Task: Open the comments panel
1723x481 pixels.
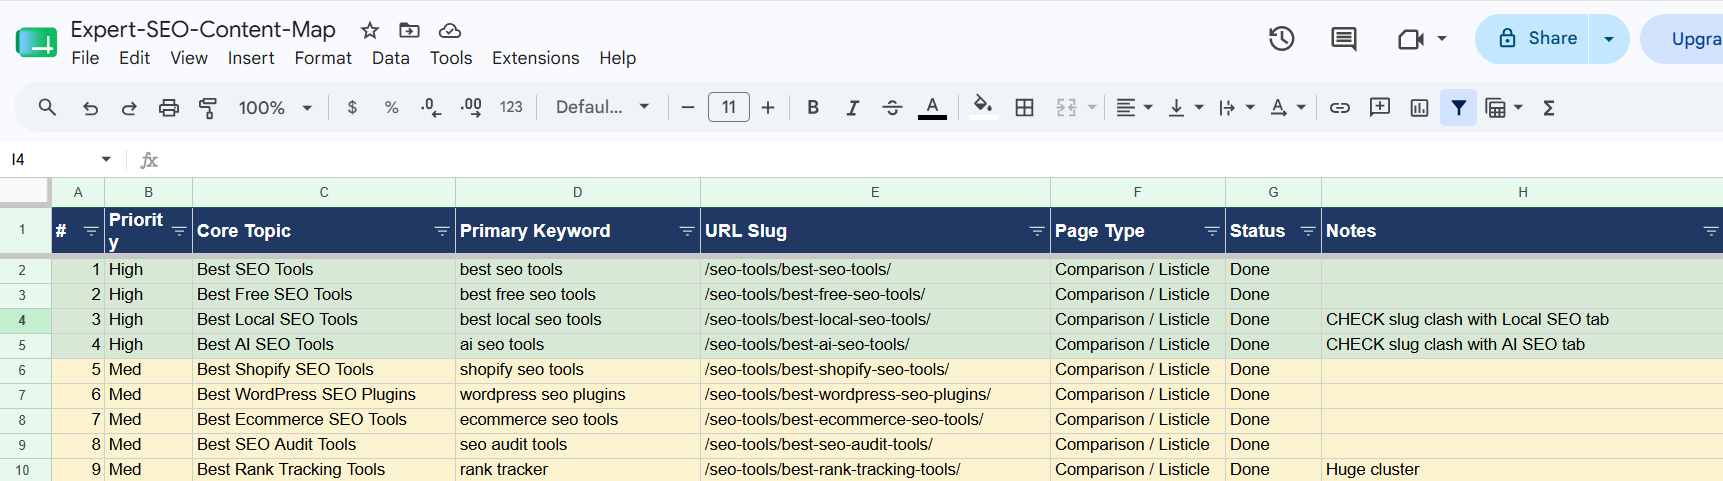Action: [1344, 39]
